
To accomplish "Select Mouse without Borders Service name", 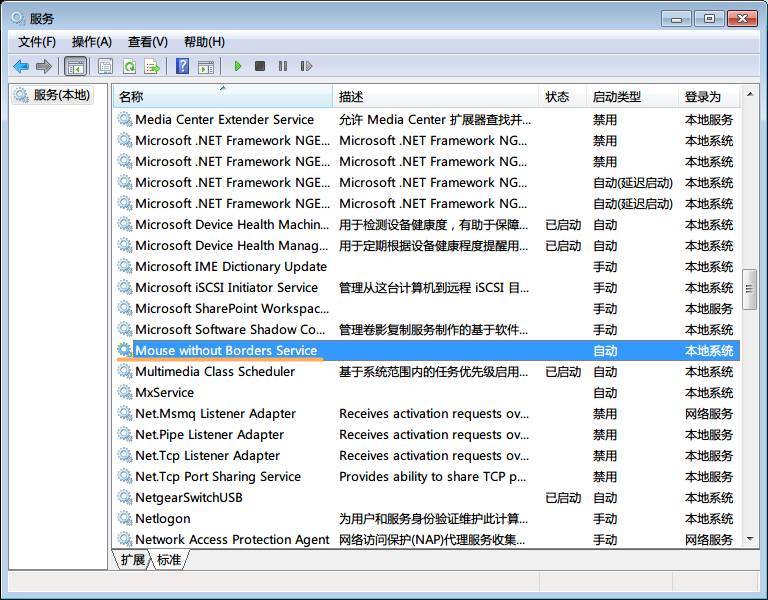I will (226, 350).
